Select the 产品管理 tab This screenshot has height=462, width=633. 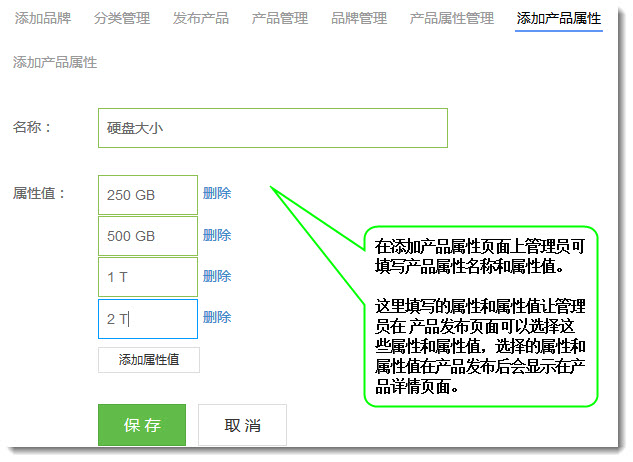pos(280,19)
